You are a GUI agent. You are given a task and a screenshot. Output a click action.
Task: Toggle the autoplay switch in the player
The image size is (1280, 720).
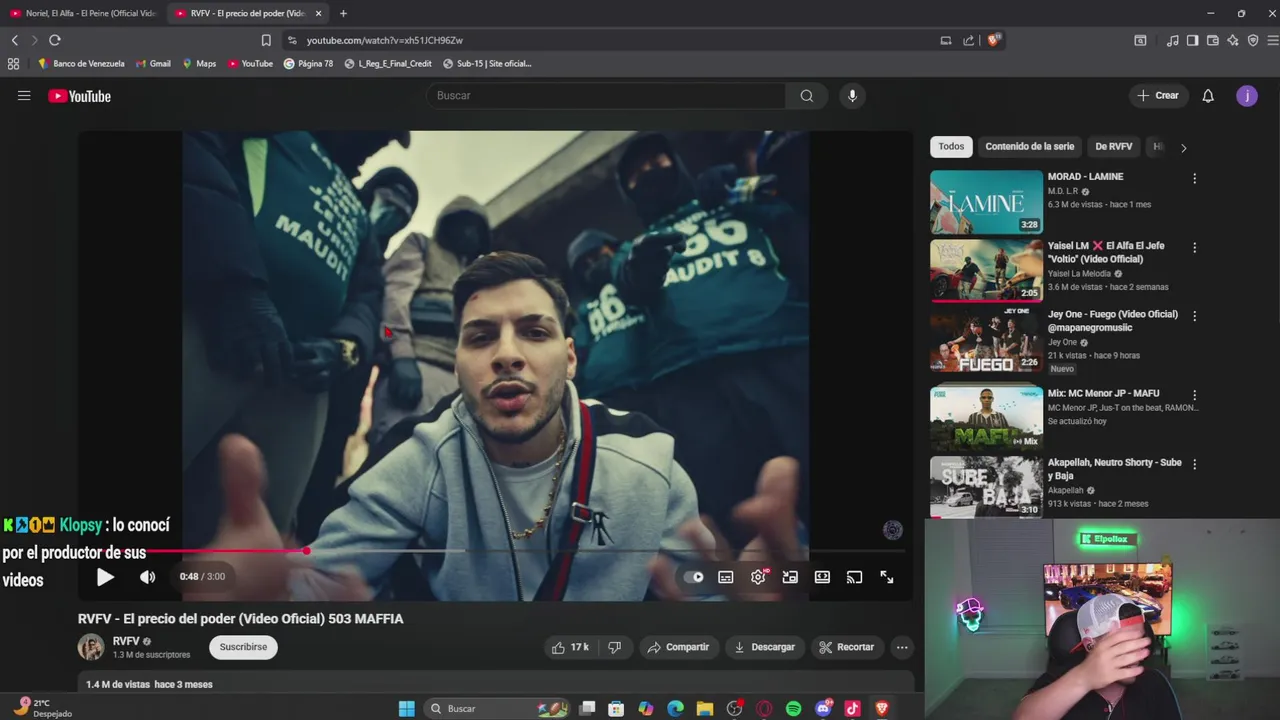click(x=694, y=577)
